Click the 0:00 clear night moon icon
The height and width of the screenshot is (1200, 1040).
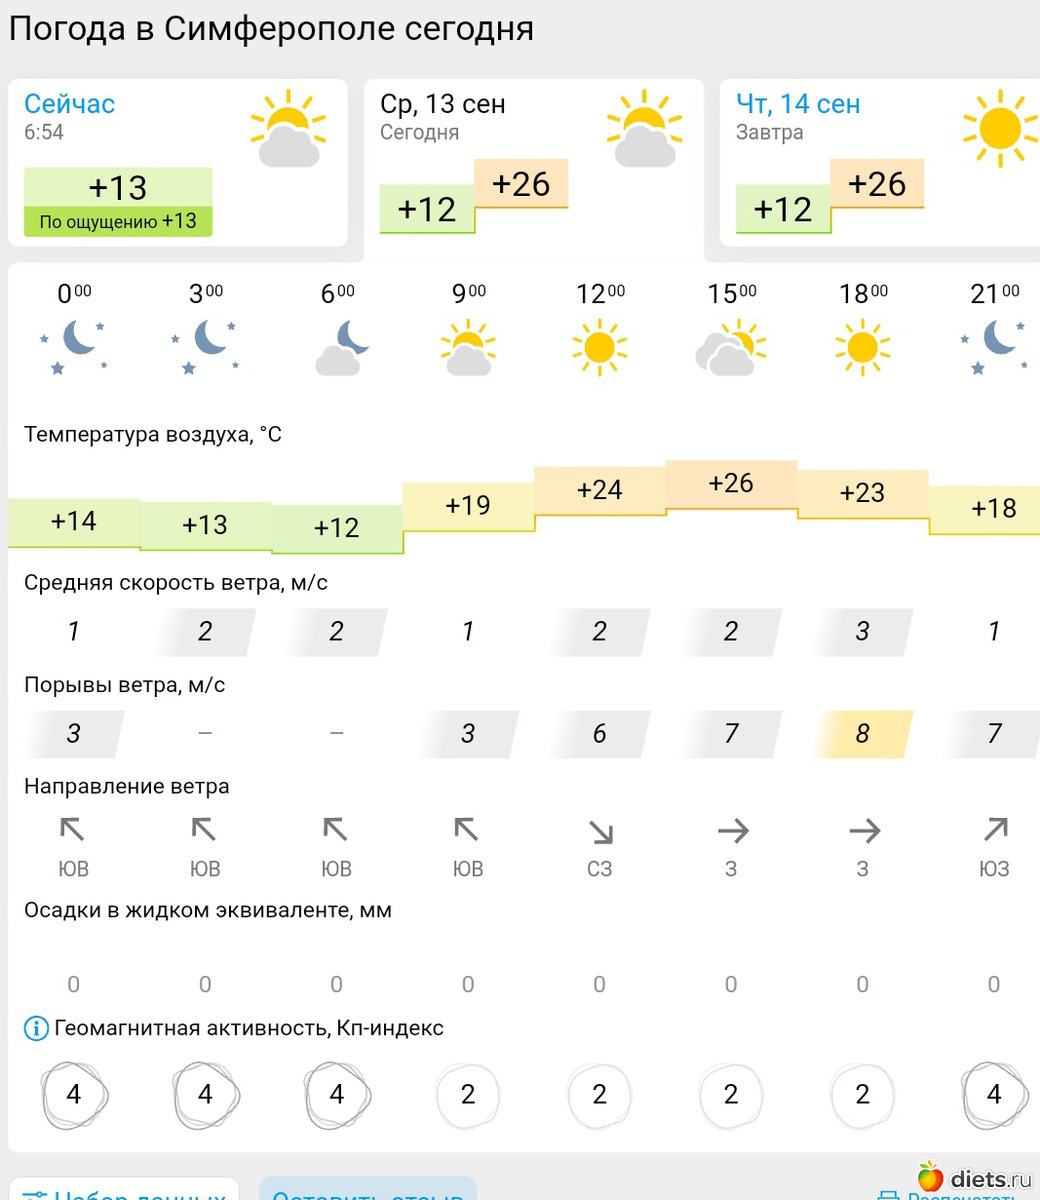point(73,346)
